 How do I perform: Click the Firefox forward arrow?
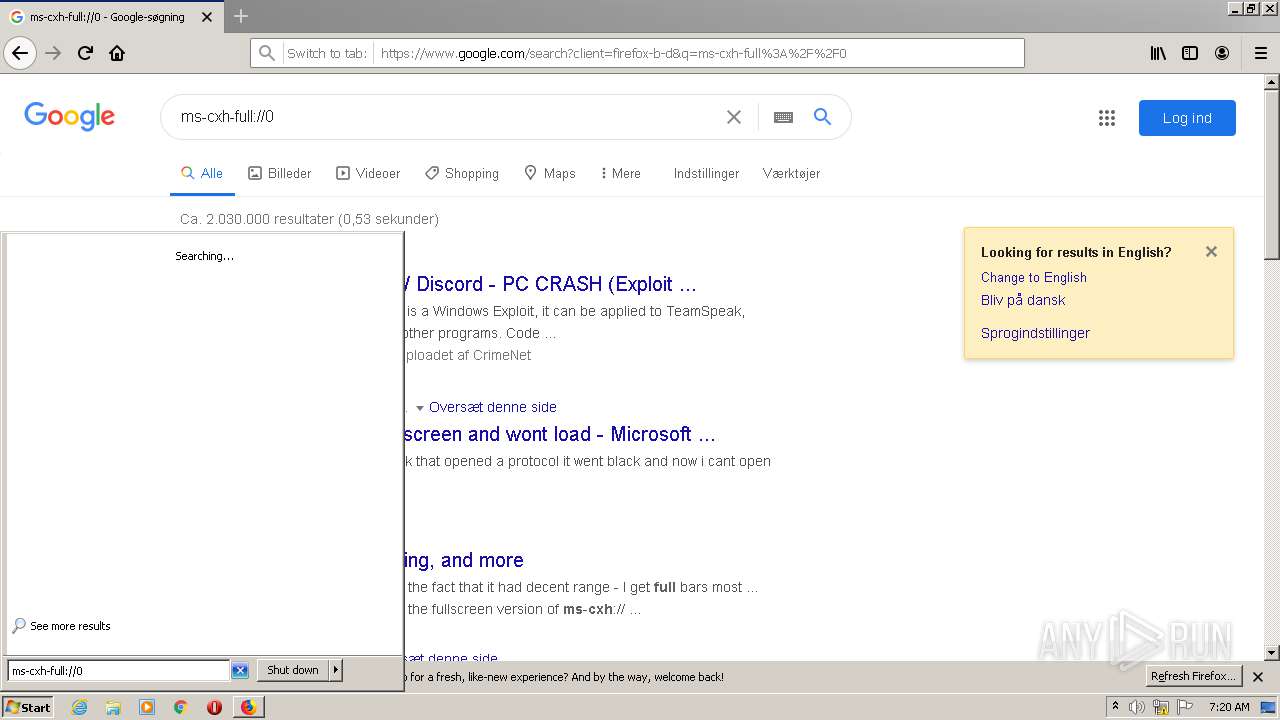[54, 53]
